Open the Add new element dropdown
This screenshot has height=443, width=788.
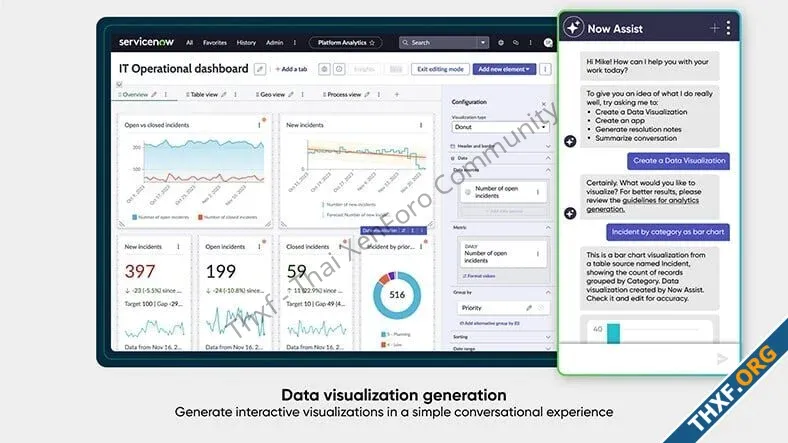(504, 69)
